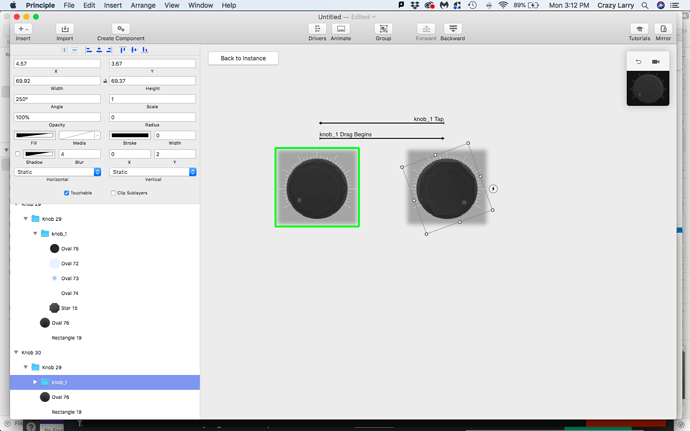Click the Group toolbar icon
The image size is (690, 431).
tap(383, 29)
